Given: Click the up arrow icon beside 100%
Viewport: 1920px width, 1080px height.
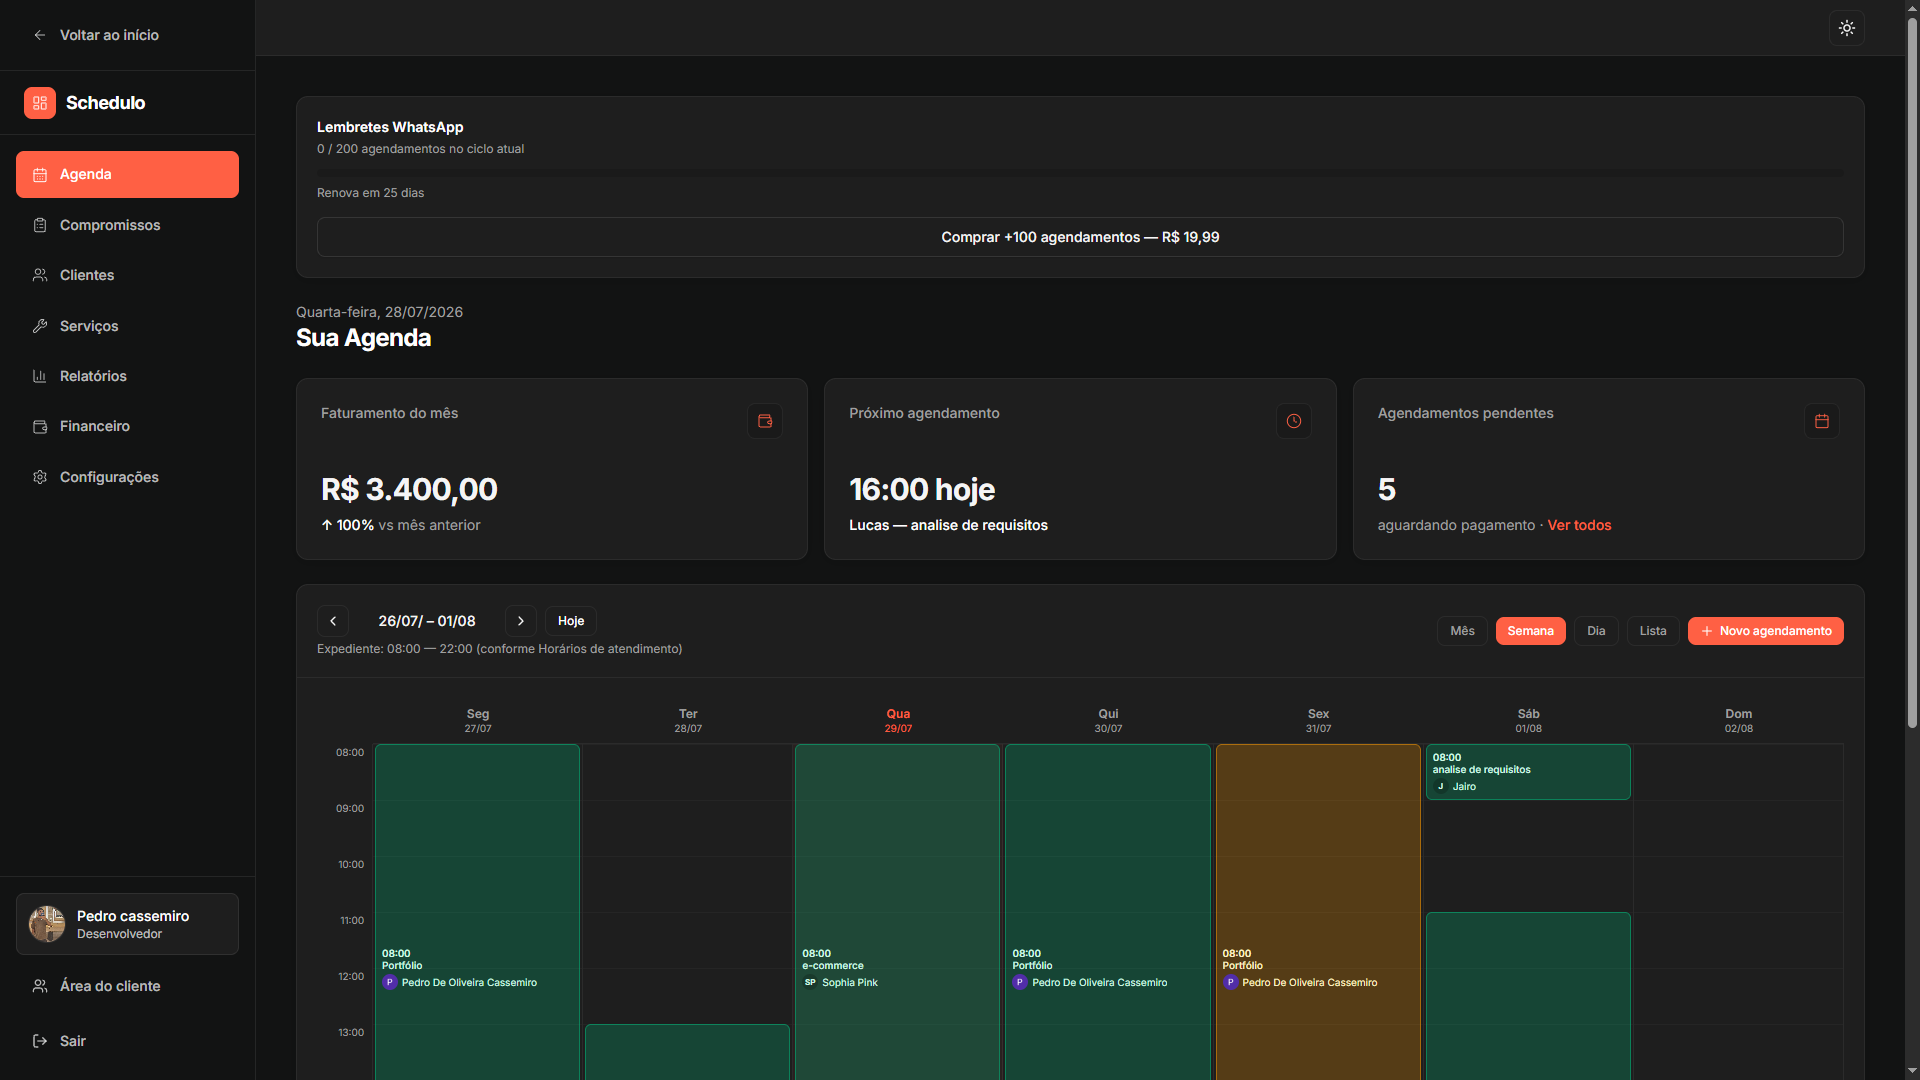Looking at the screenshot, I should coord(327,525).
